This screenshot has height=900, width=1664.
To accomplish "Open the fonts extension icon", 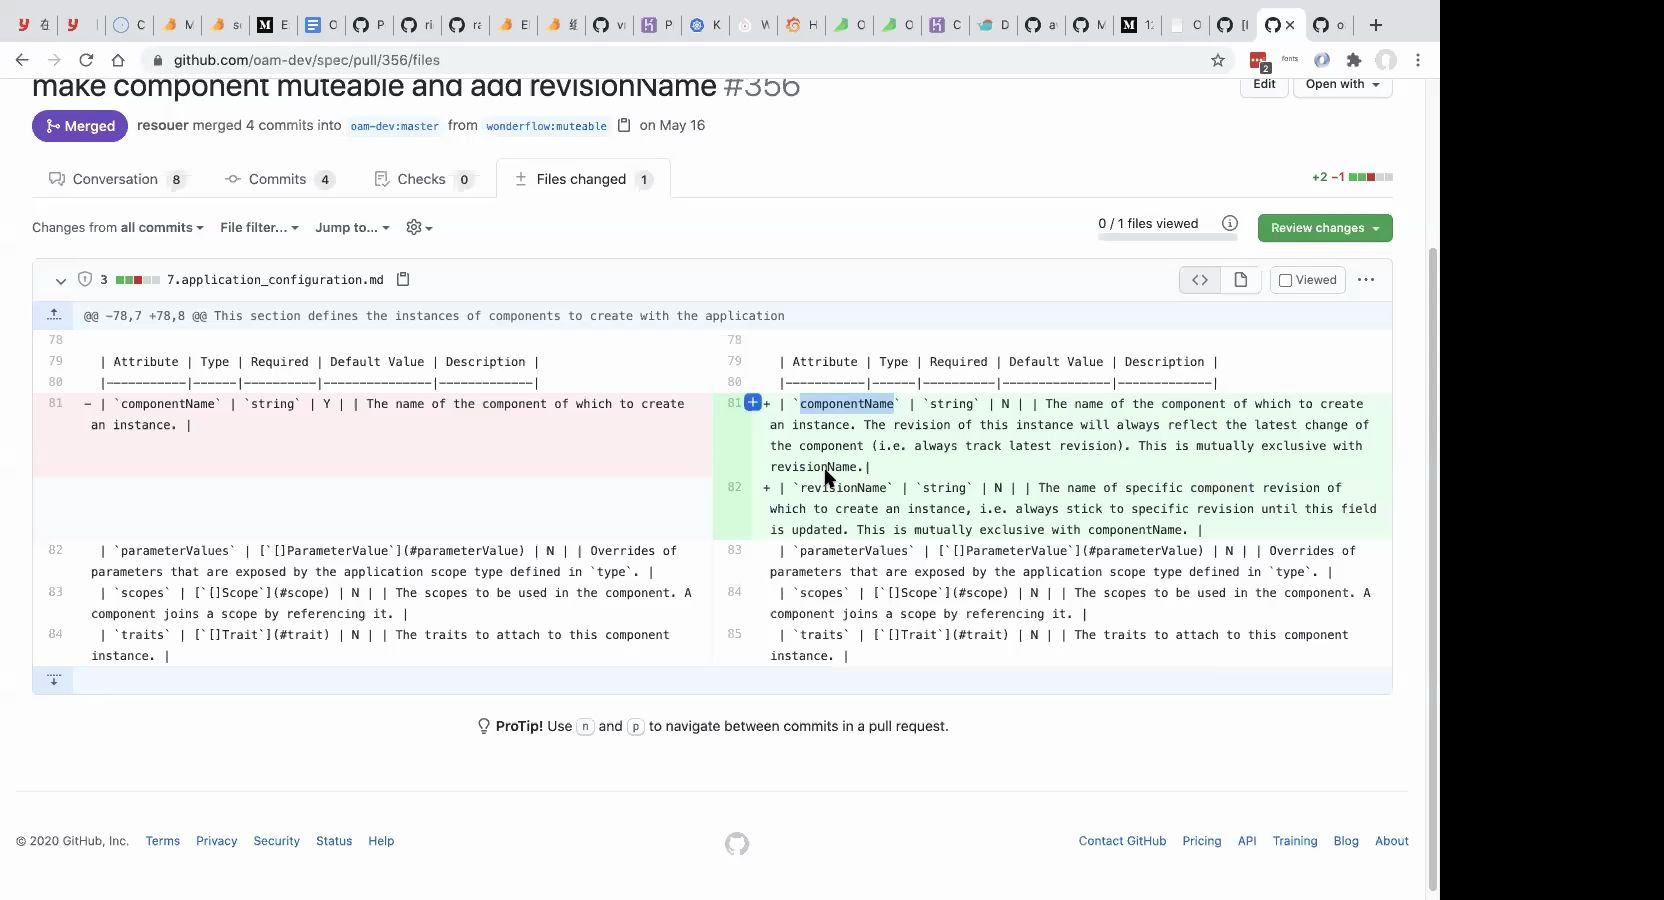I will [1290, 60].
